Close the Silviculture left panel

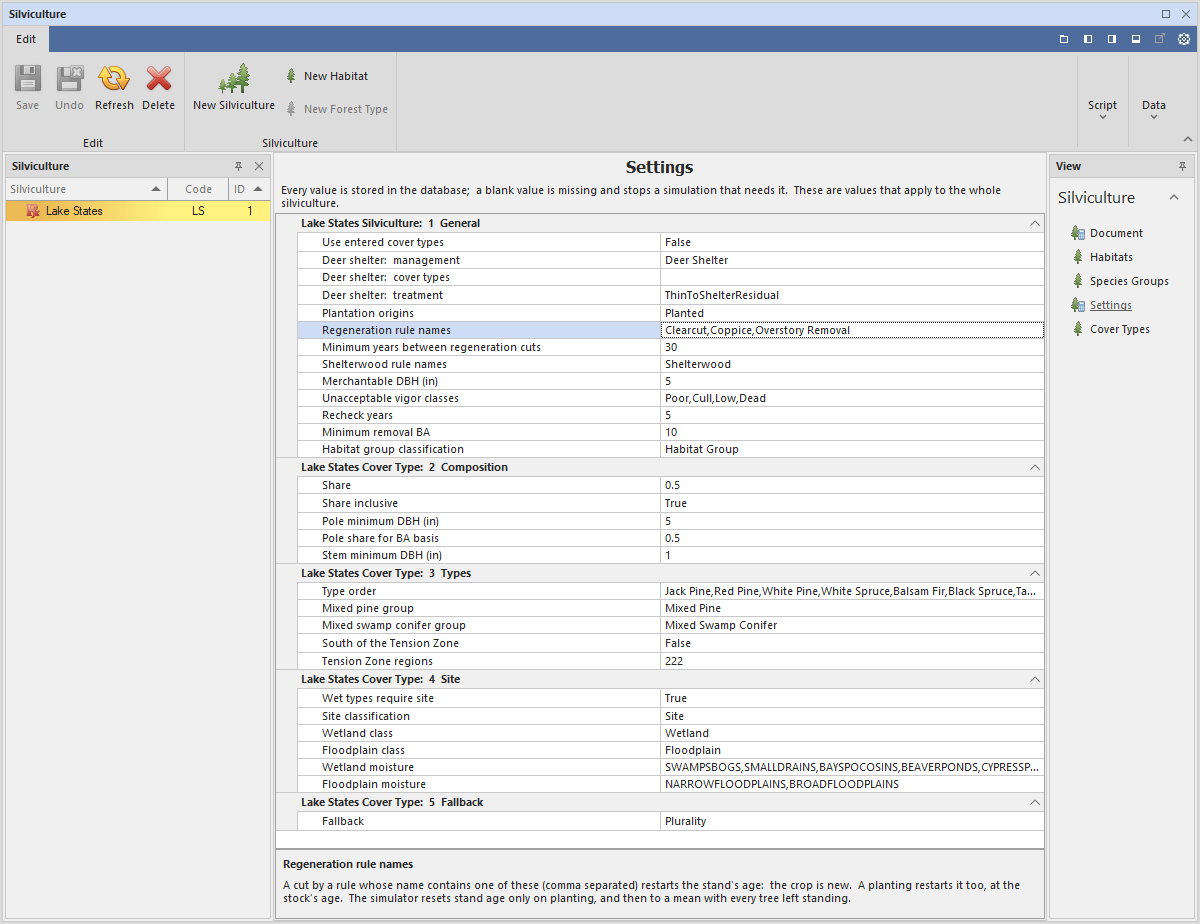tap(259, 166)
